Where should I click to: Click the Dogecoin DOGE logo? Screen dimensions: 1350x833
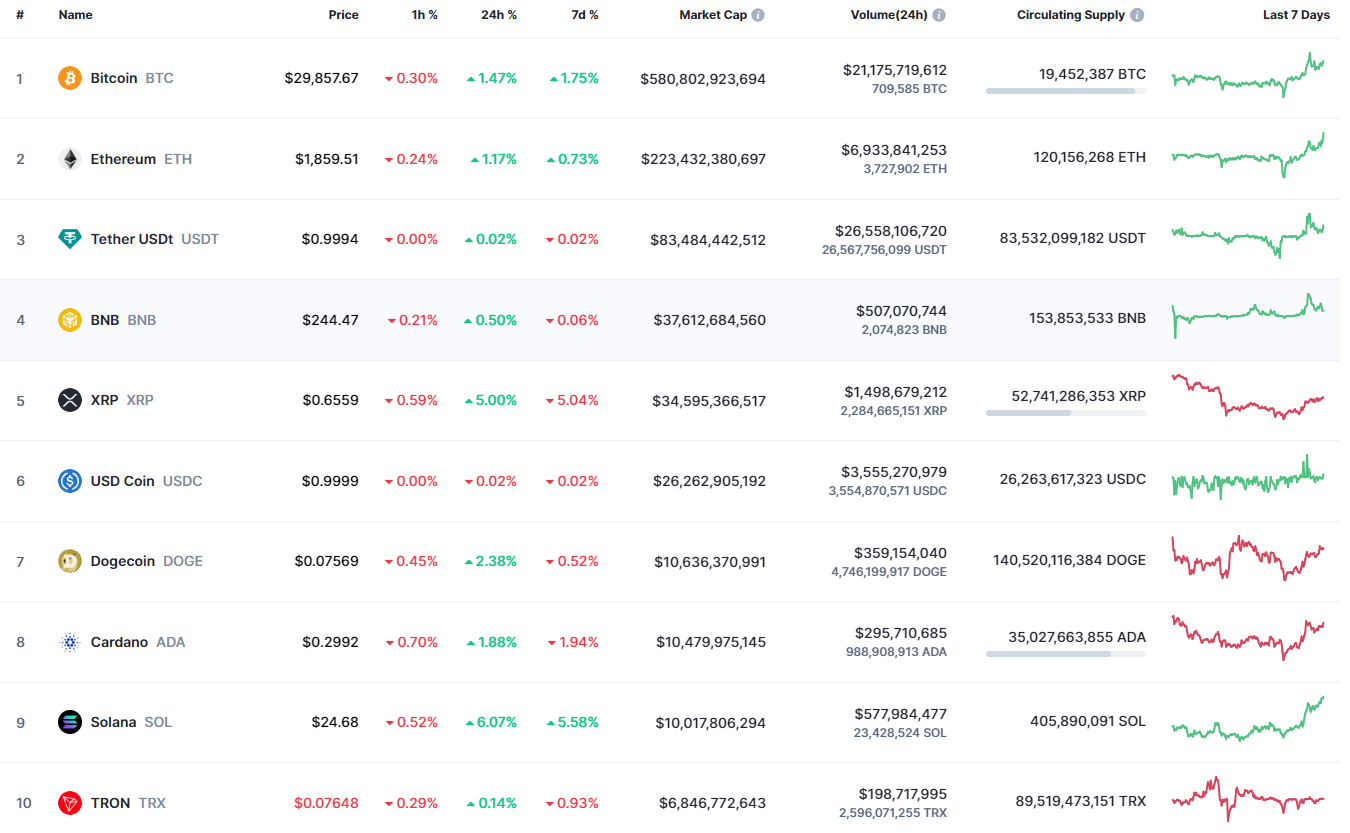[x=68, y=561]
